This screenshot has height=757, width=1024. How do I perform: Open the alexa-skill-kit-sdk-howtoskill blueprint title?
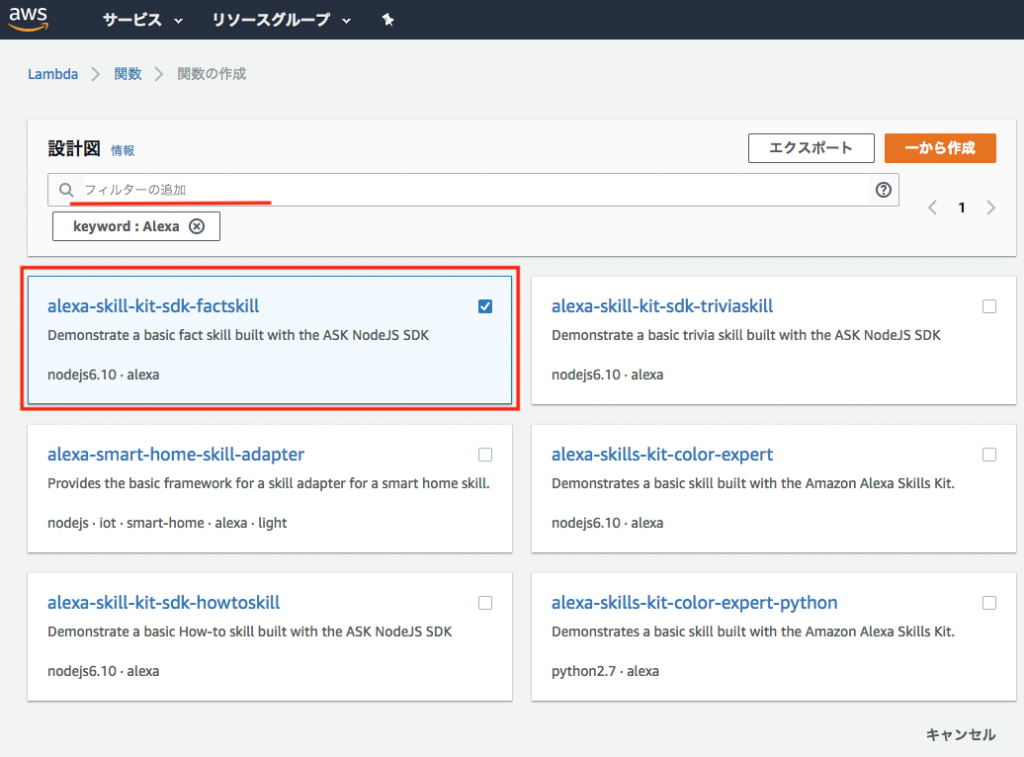[x=163, y=602]
